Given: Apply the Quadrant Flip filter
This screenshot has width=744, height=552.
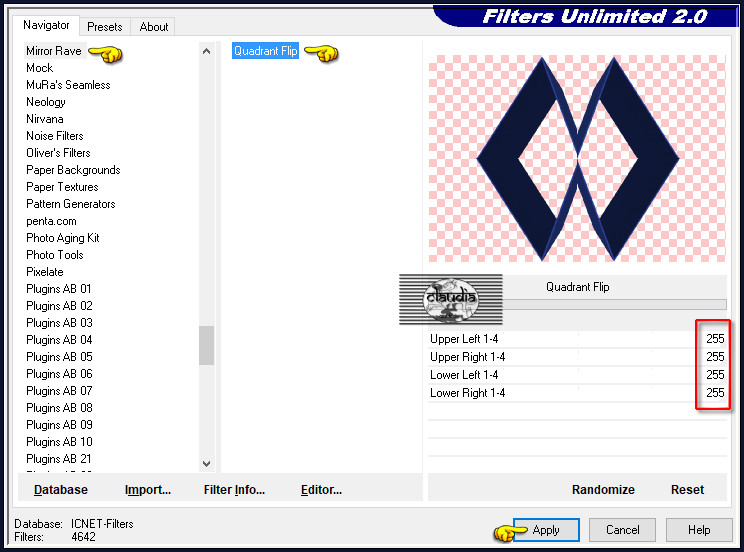Looking at the screenshot, I should pos(546,530).
